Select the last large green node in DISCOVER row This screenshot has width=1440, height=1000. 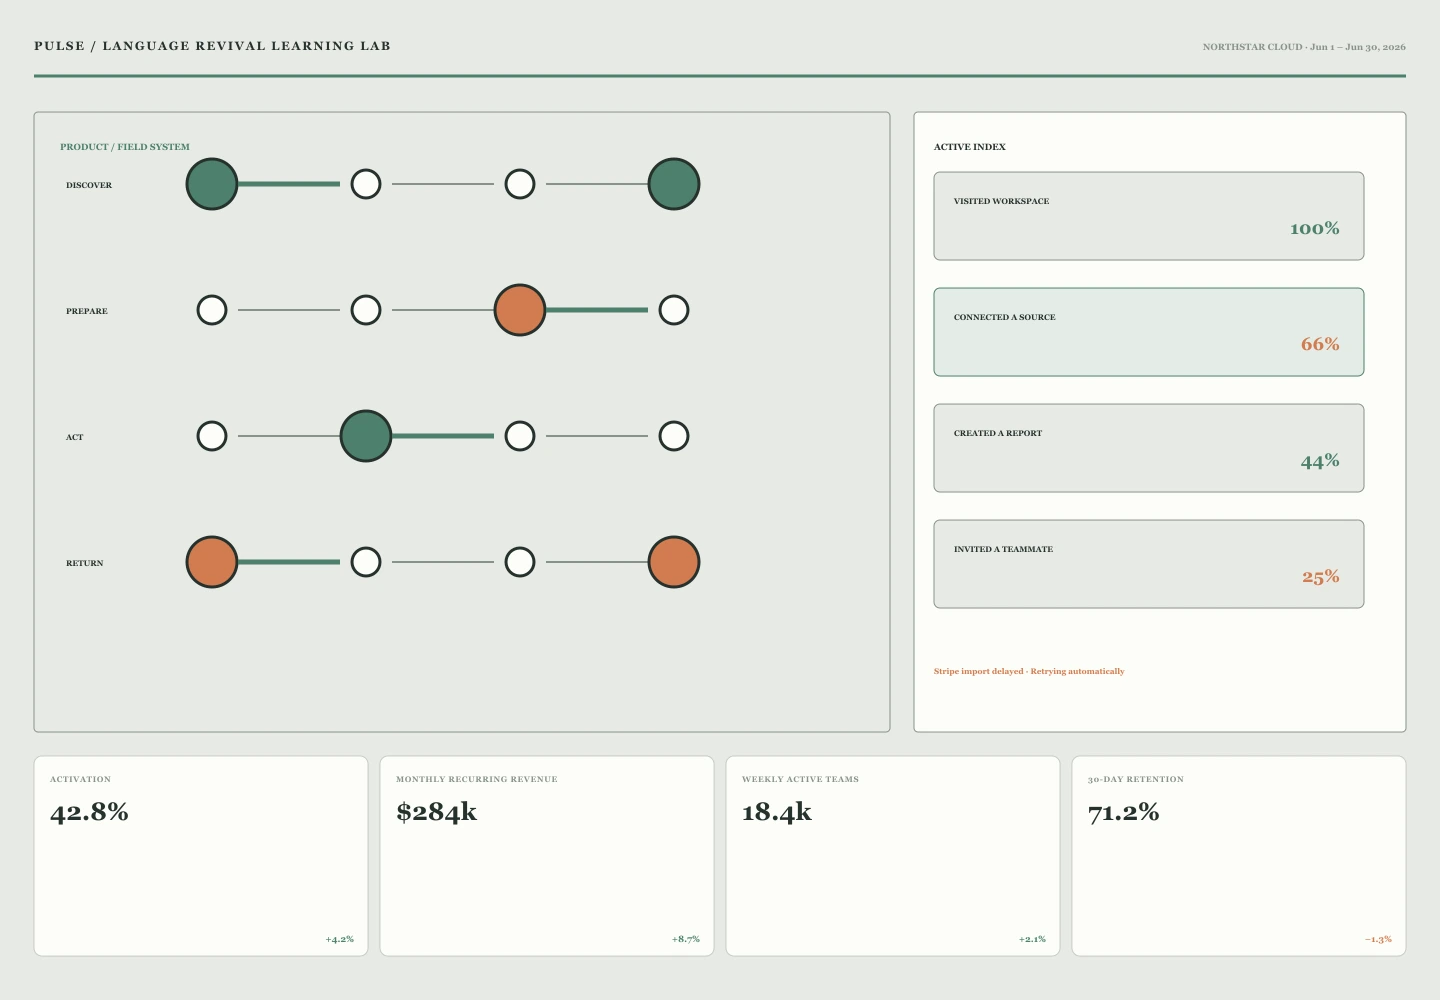coord(674,184)
